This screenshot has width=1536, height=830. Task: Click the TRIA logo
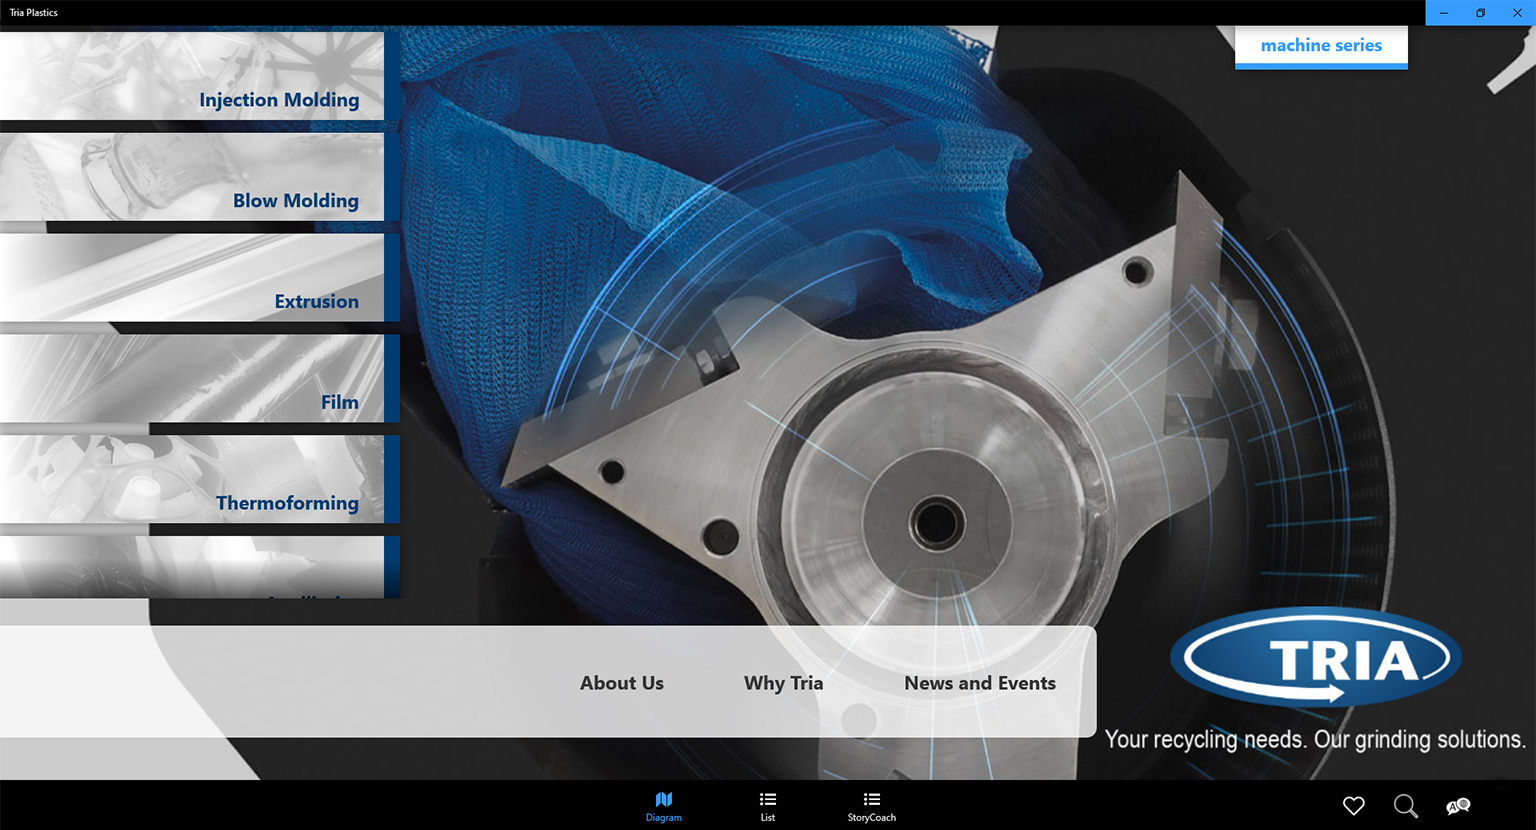(1316, 657)
